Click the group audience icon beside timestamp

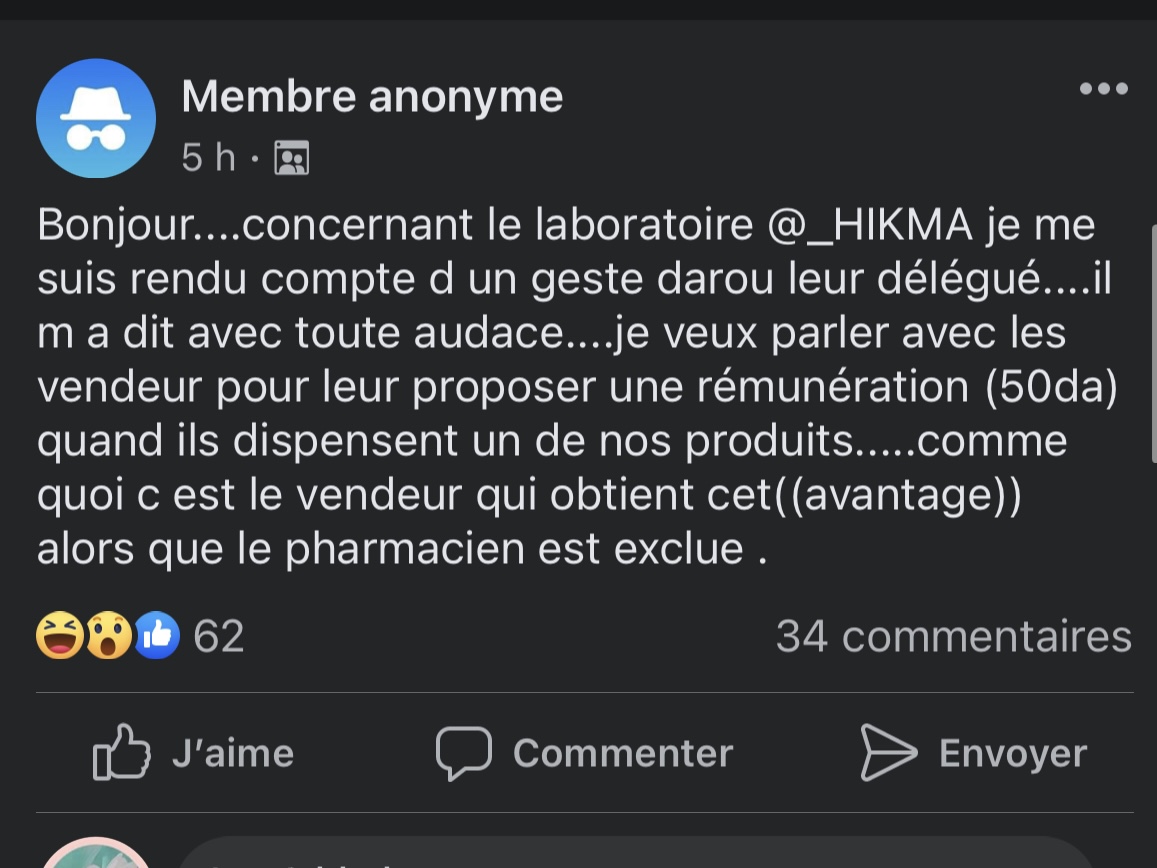pos(292,158)
